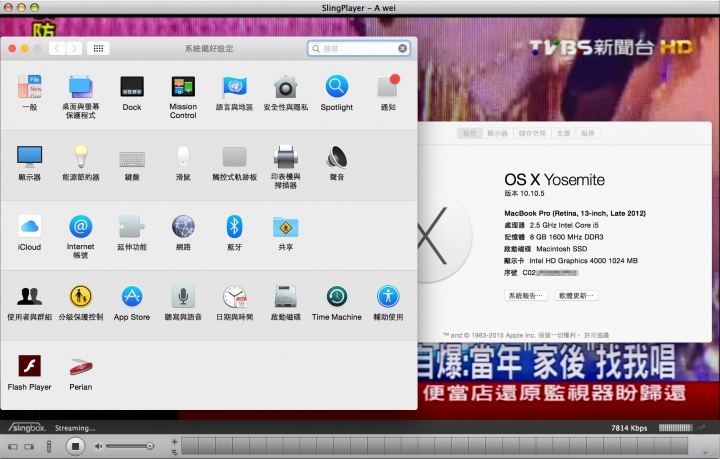Open Flash Player preference pane
This screenshot has width=720, height=459.
click(x=29, y=372)
